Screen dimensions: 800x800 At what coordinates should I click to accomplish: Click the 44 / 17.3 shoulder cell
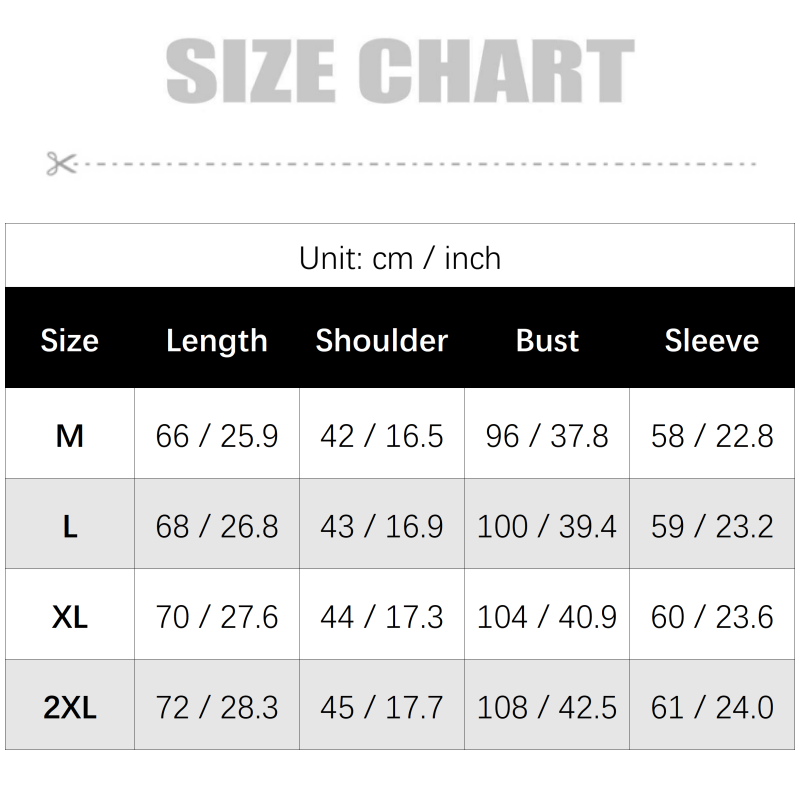point(382,617)
